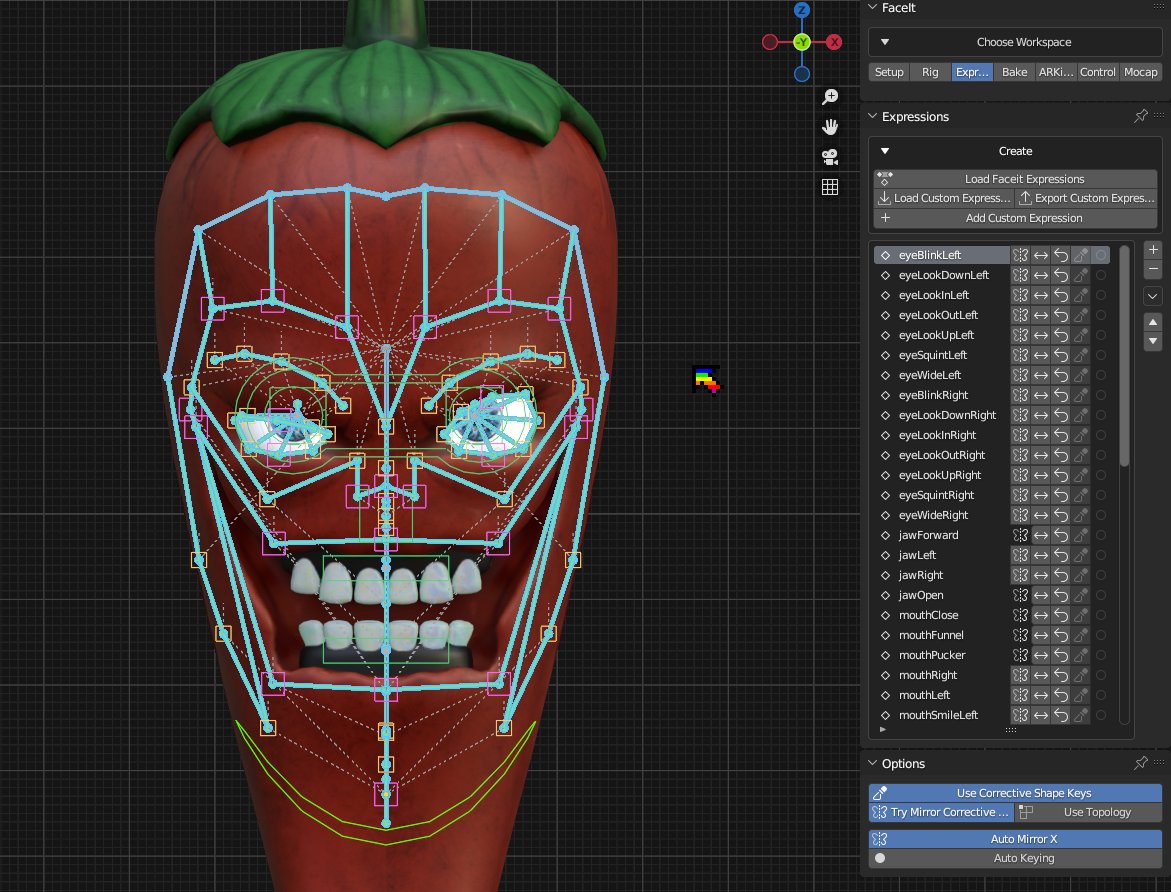Click the zoom magnifier viewport icon
The image size is (1171, 892).
pos(830,97)
